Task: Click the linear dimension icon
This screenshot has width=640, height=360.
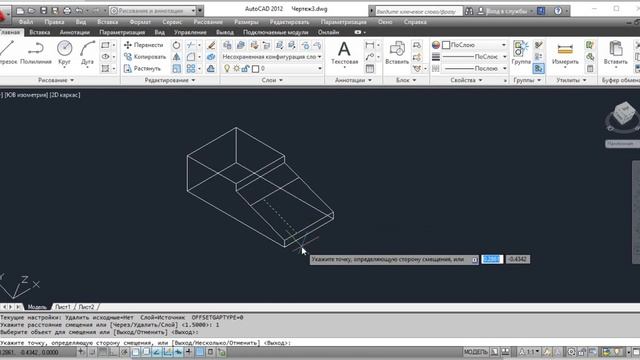Action: (x=369, y=45)
